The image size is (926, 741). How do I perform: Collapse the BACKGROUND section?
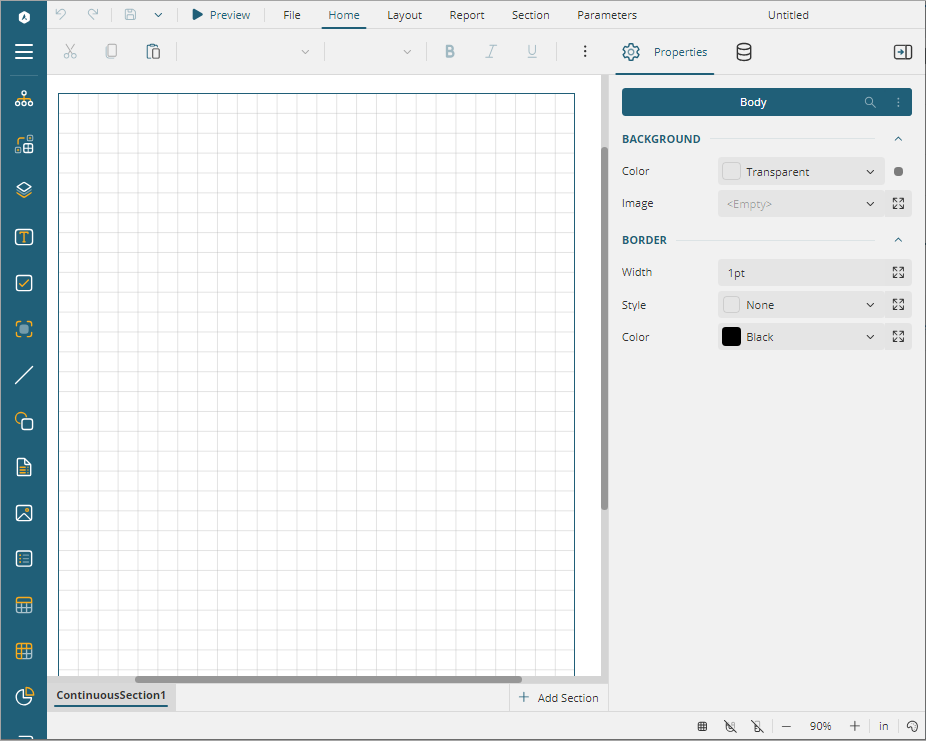[x=898, y=139]
